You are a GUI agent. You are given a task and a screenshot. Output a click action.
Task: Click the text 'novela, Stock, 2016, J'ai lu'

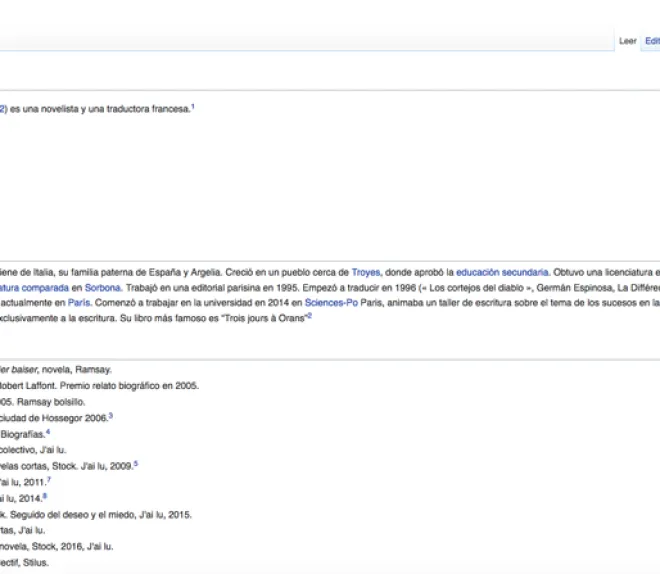[x=56, y=547]
